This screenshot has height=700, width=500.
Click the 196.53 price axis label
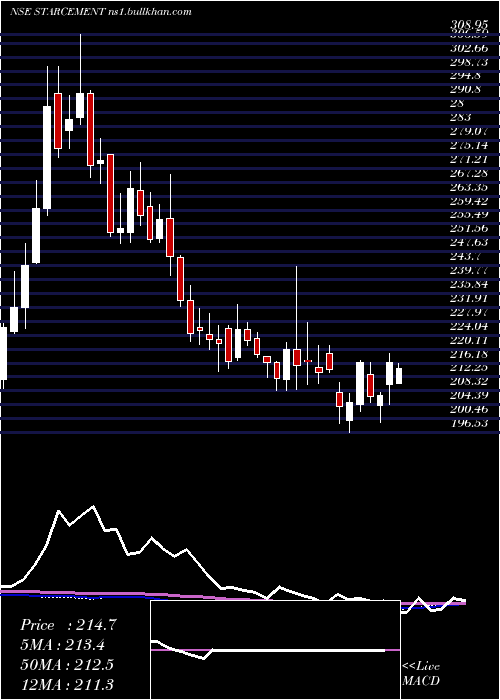[469, 423]
